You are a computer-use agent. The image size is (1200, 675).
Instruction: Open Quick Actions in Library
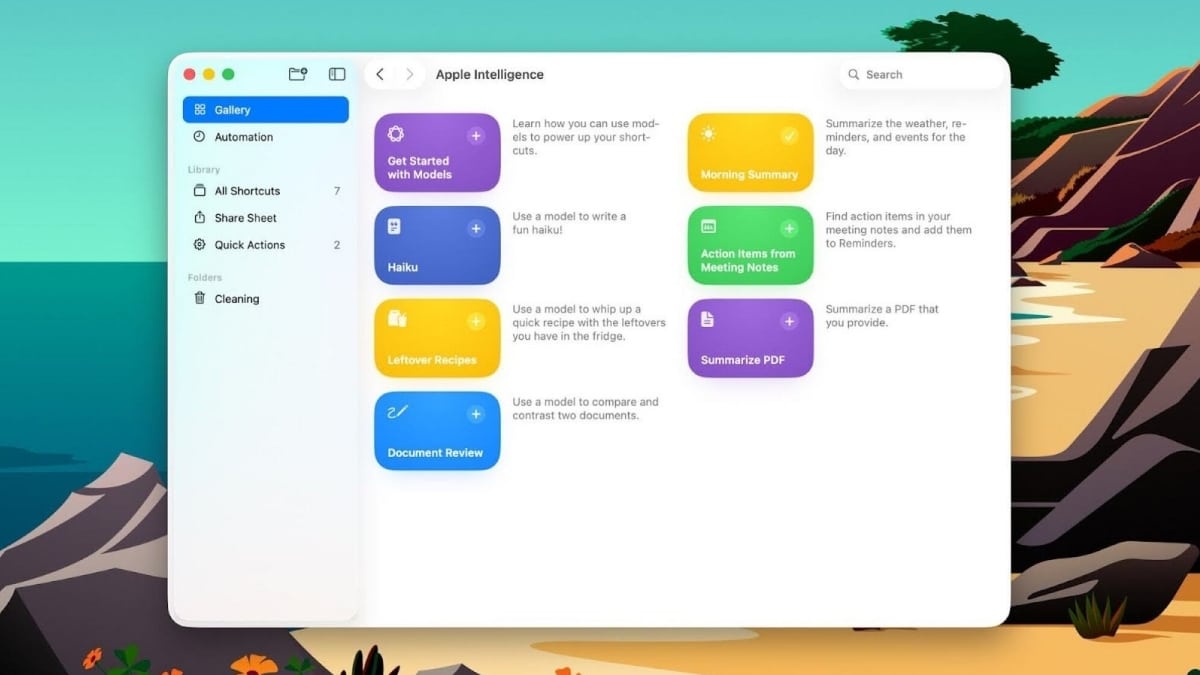[x=265, y=245]
